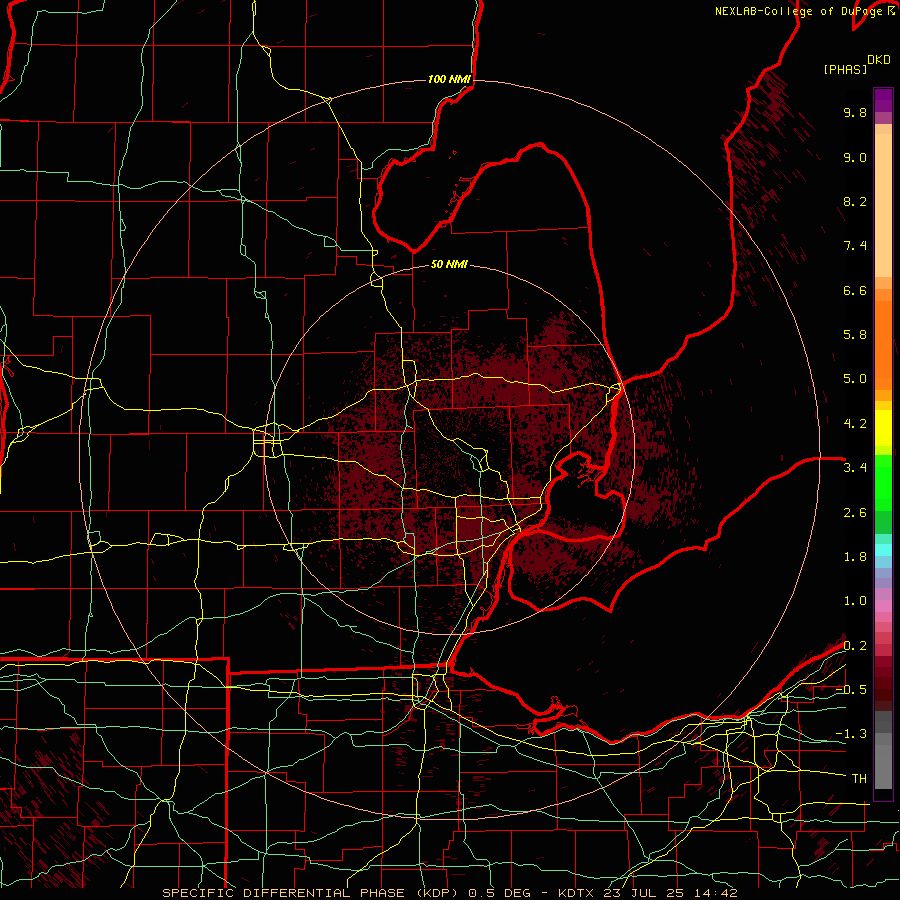Pick the bright green segment of color bar
The height and width of the screenshot is (900, 900).
point(883,481)
